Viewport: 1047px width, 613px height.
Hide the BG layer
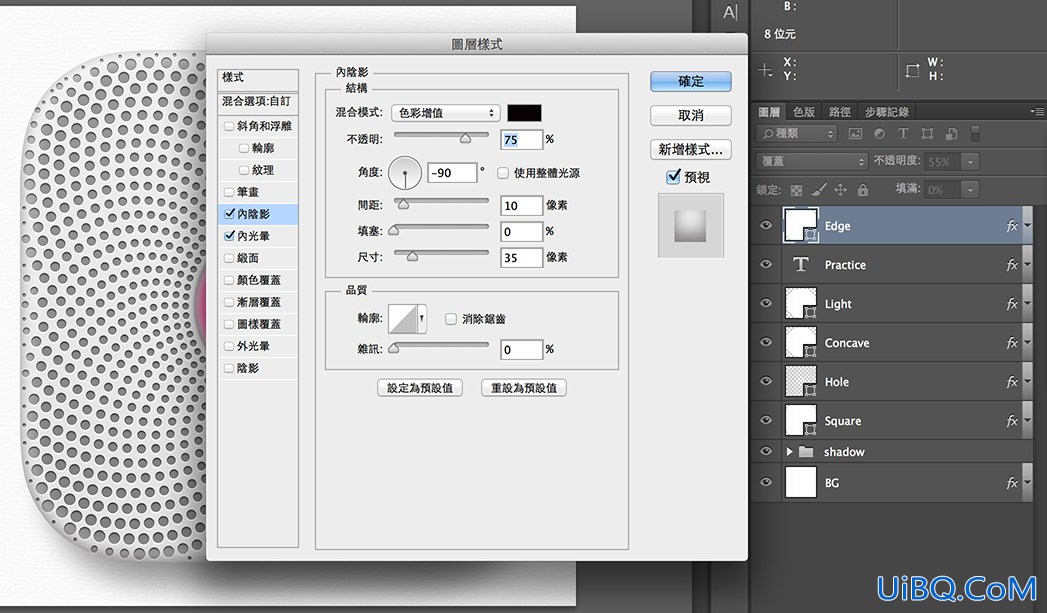(766, 482)
